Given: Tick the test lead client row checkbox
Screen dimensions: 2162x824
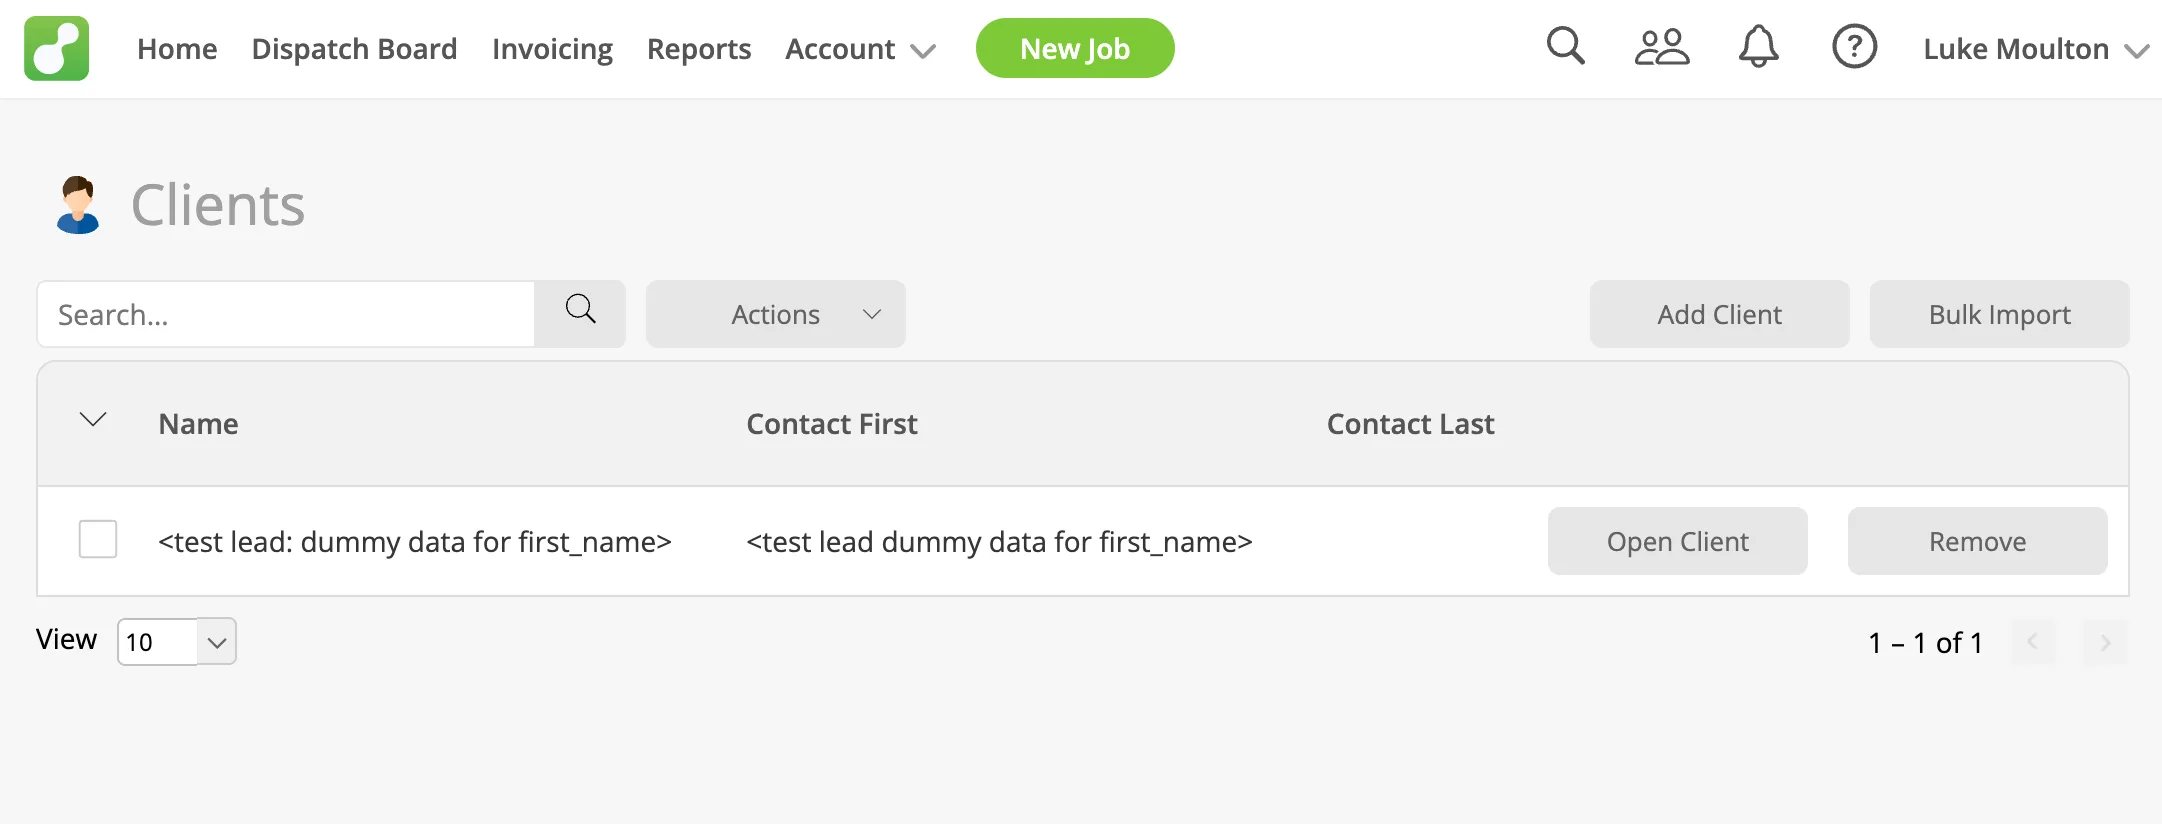Looking at the screenshot, I should pyautogui.click(x=98, y=539).
